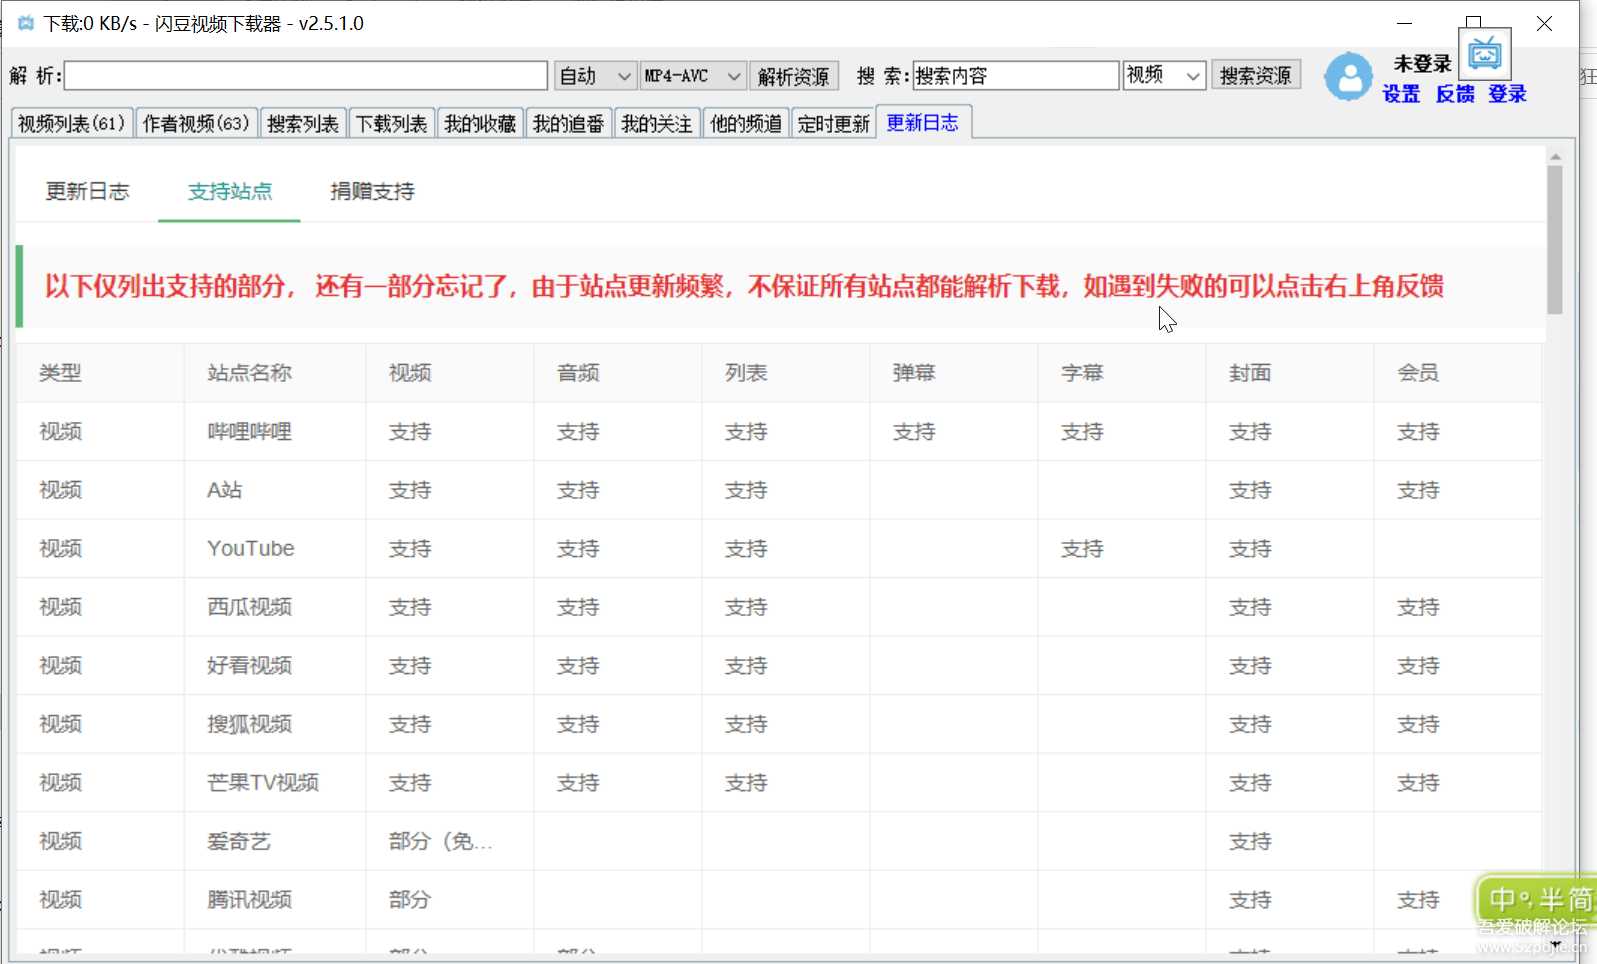Open the 下载列表 tab
The image size is (1597, 964).
[x=391, y=123]
